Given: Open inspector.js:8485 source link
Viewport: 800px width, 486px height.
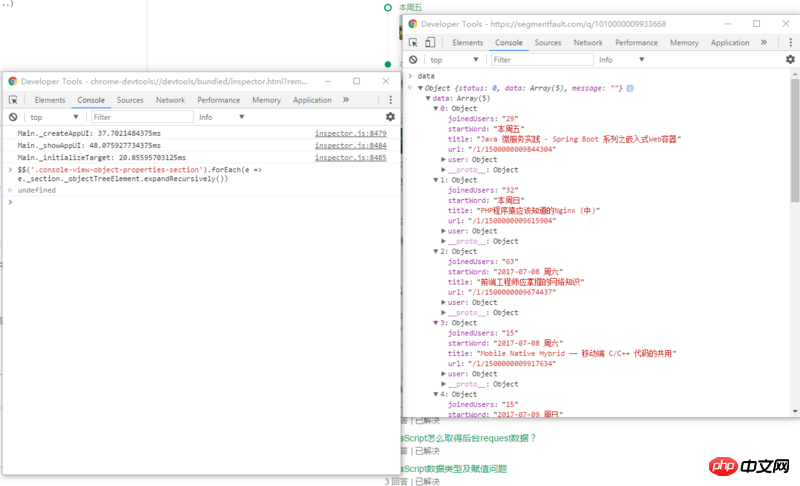Looking at the screenshot, I should tap(351, 158).
